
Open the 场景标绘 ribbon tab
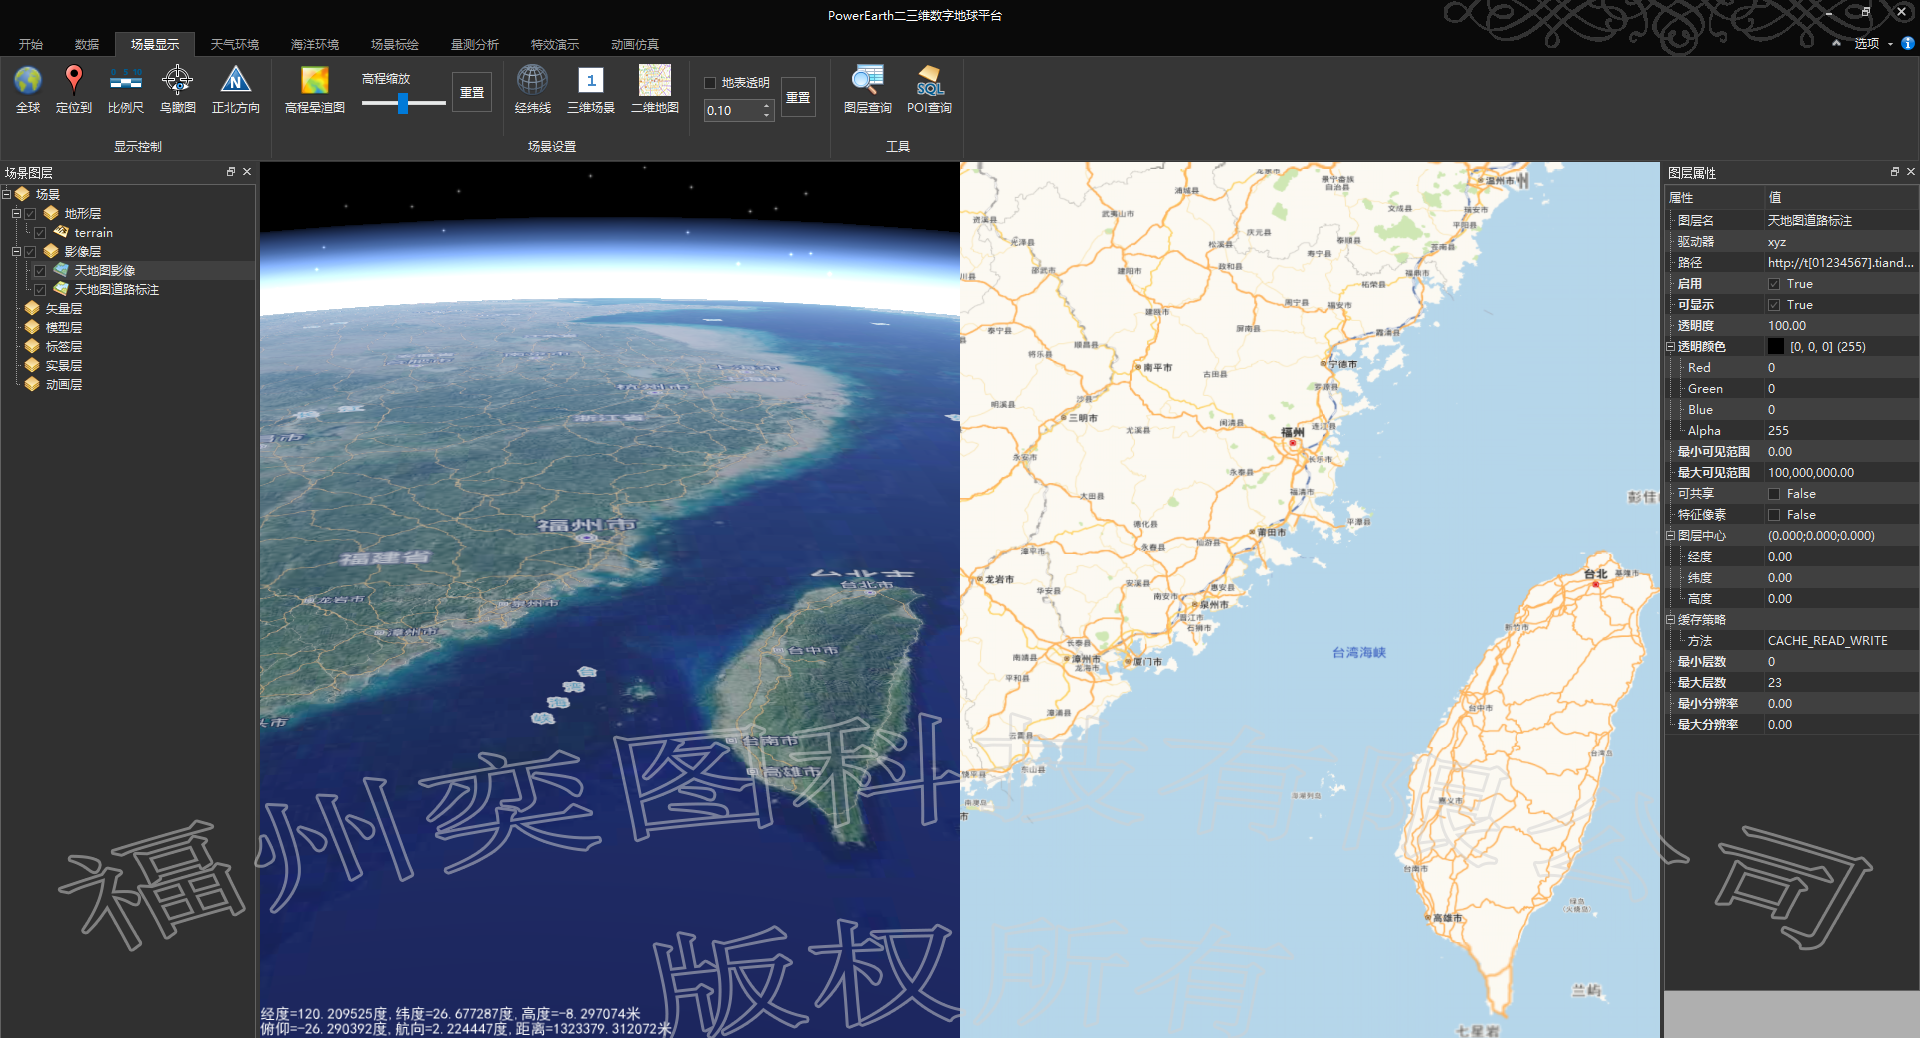[394, 44]
